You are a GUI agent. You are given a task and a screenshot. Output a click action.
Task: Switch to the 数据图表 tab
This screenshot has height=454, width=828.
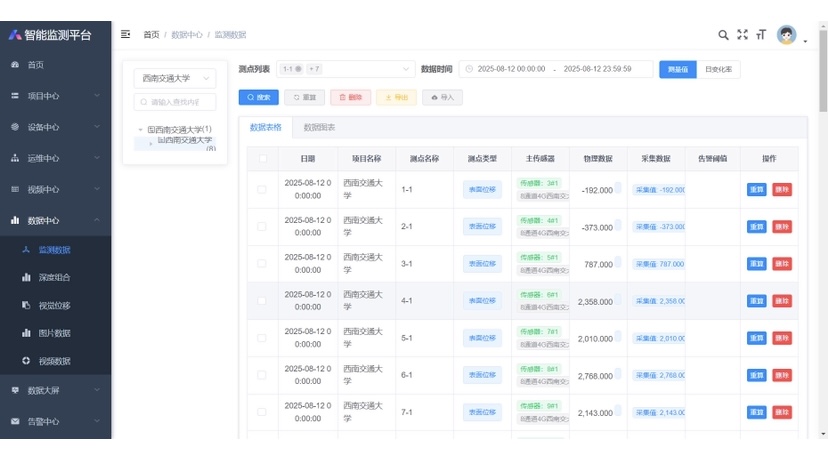319,128
